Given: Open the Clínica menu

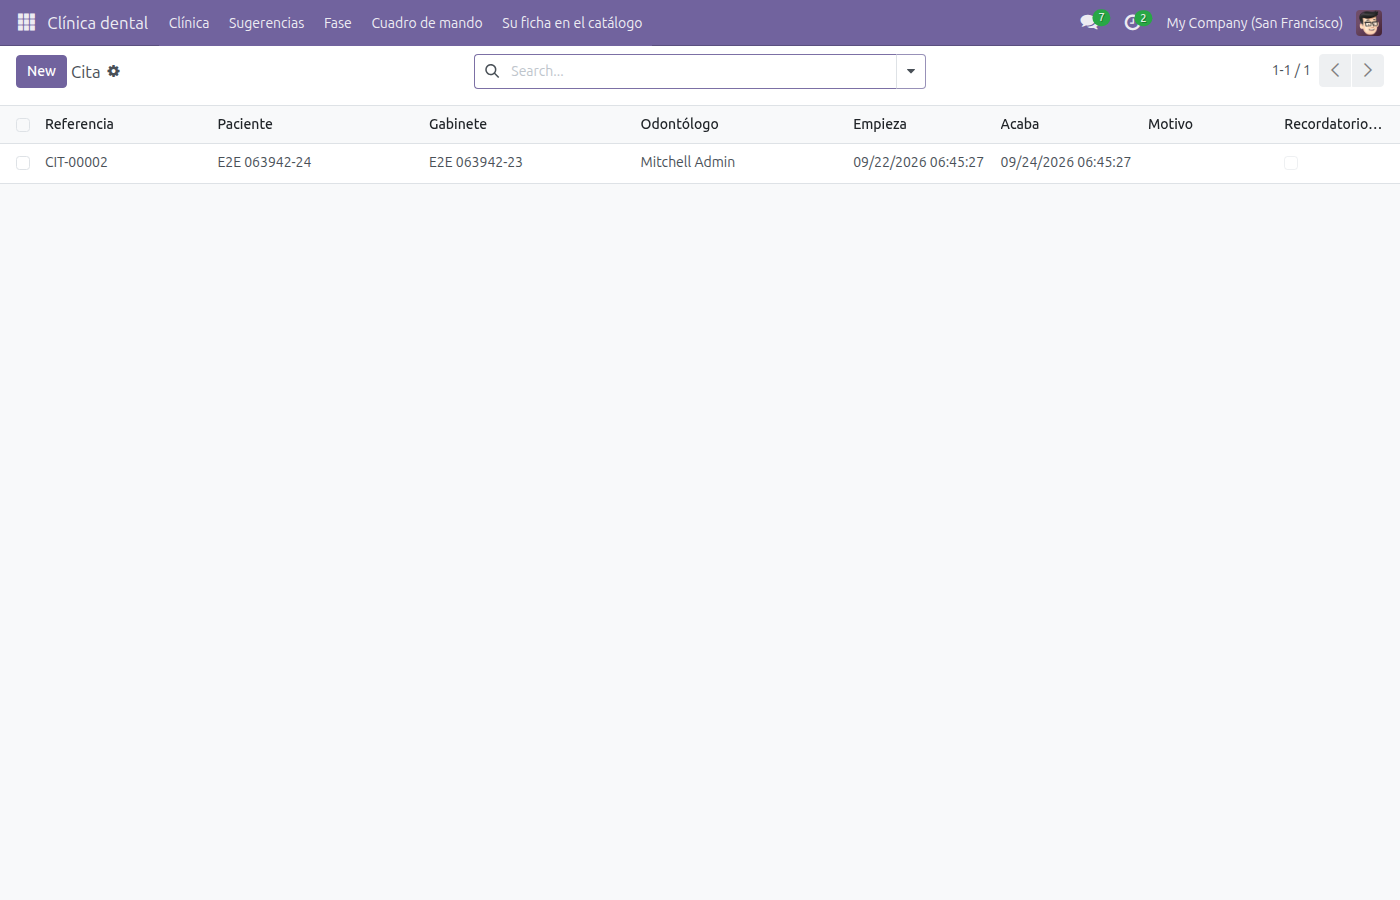Looking at the screenshot, I should click(x=189, y=22).
